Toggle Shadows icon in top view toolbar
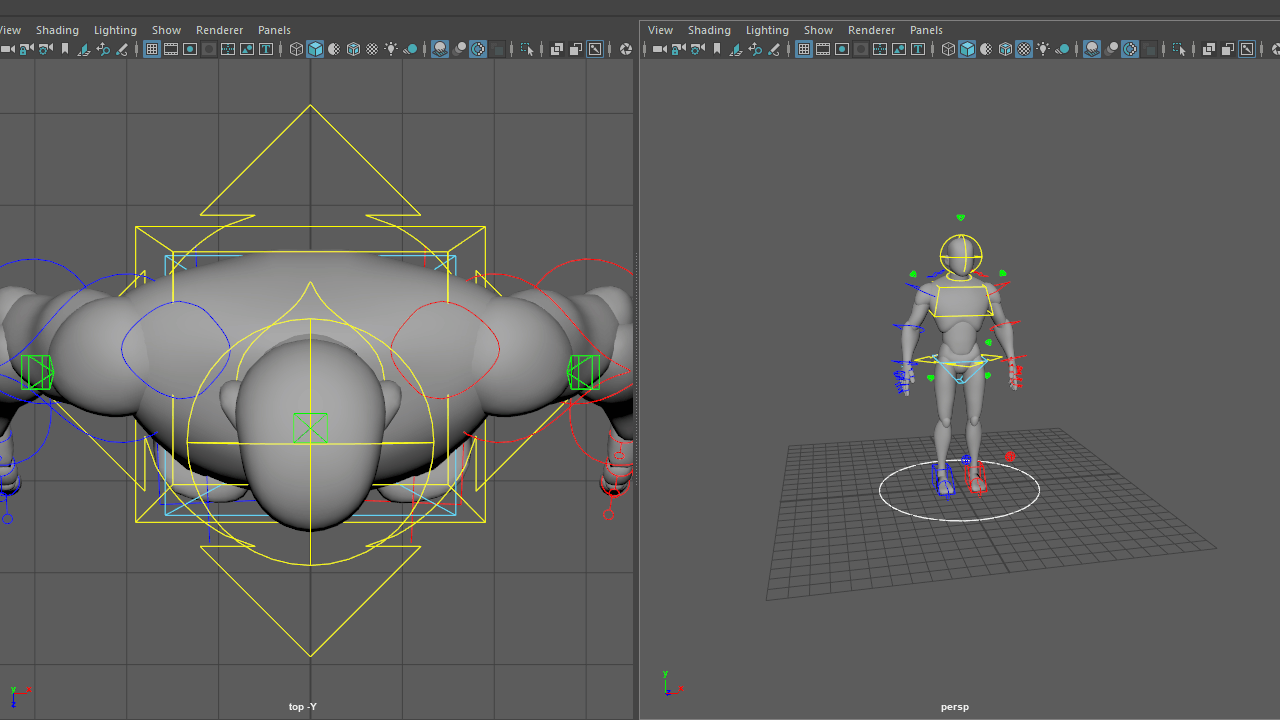Screen dimensions: 1280x720 [410, 49]
